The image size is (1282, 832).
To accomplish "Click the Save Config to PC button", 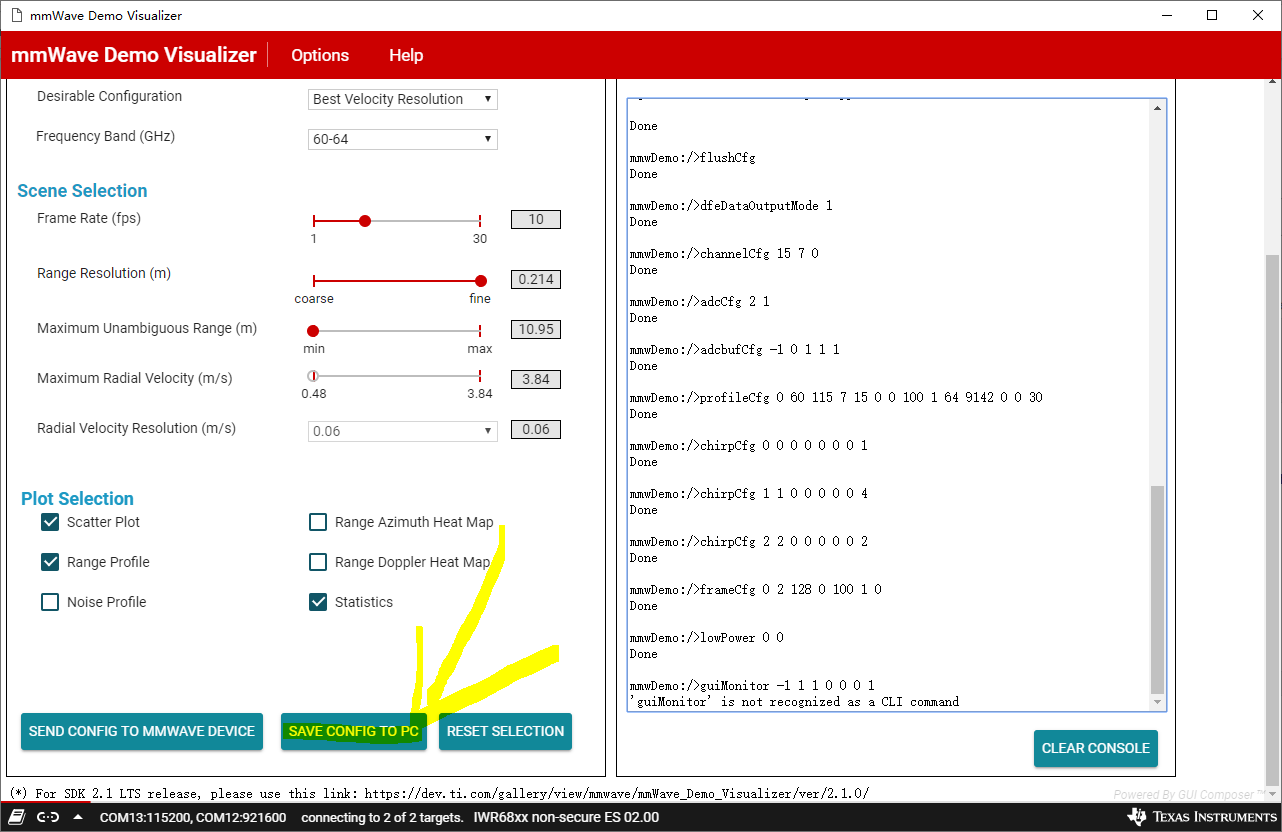I will coord(354,731).
